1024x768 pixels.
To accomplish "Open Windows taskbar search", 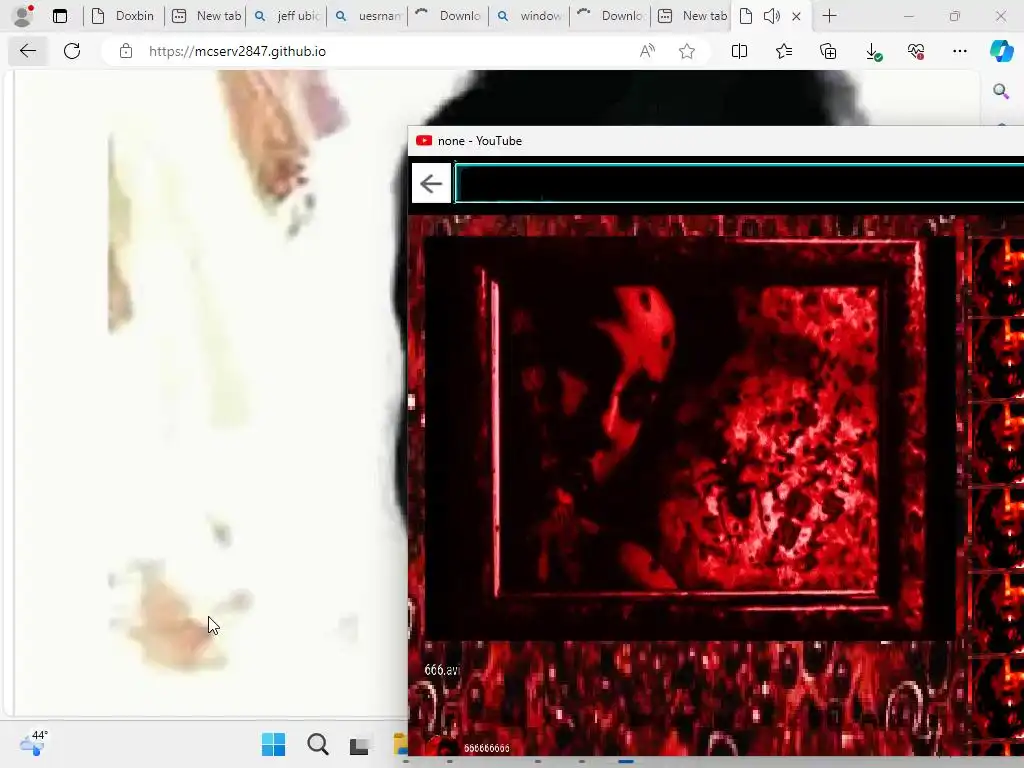I will [317, 744].
